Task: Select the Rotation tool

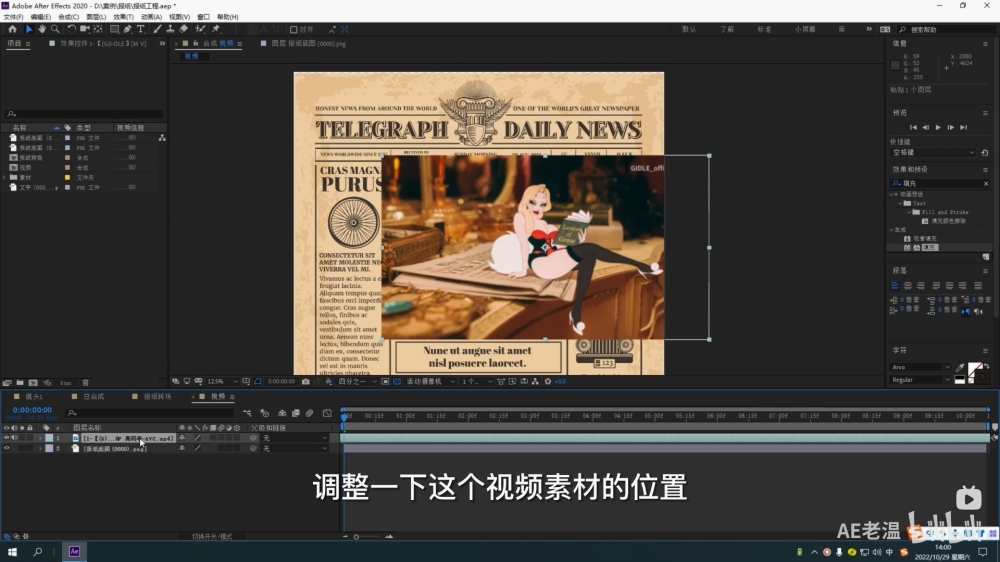Action: click(71, 29)
